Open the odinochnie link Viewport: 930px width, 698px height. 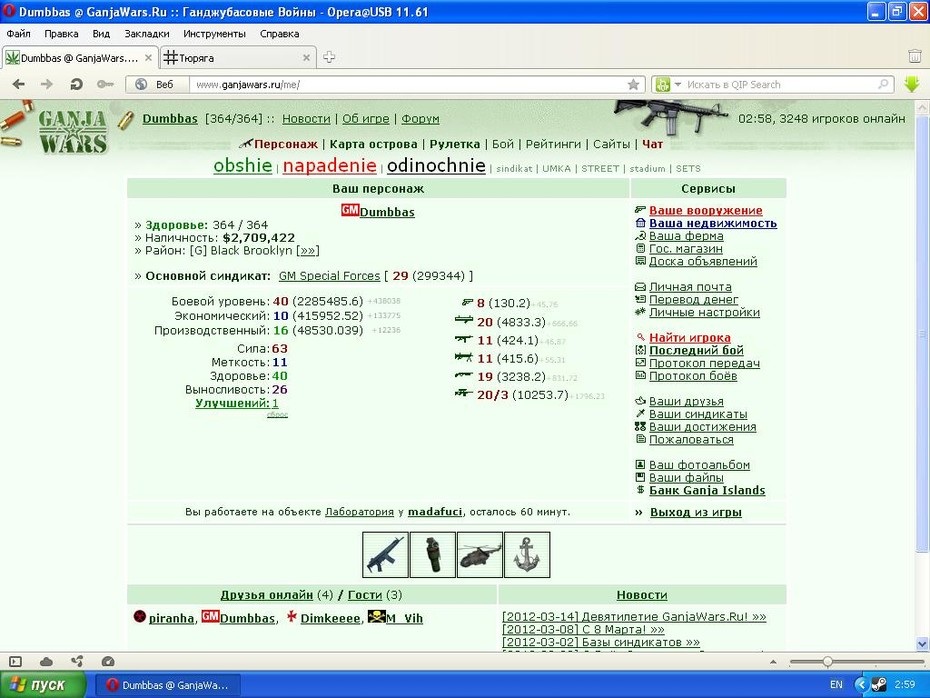pyautogui.click(x=437, y=165)
